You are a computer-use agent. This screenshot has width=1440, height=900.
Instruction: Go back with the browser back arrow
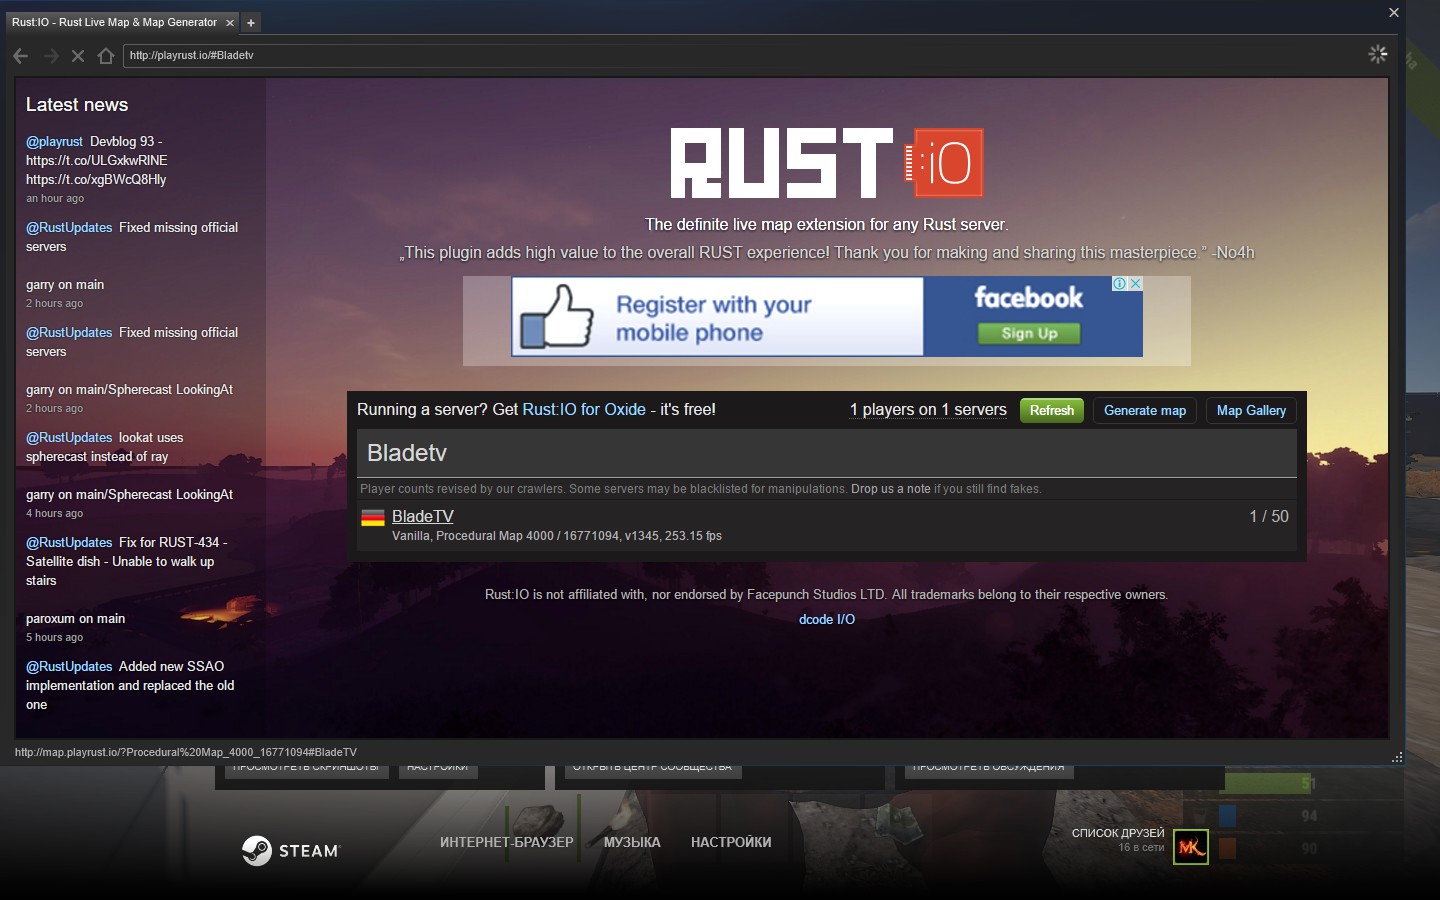coord(21,56)
